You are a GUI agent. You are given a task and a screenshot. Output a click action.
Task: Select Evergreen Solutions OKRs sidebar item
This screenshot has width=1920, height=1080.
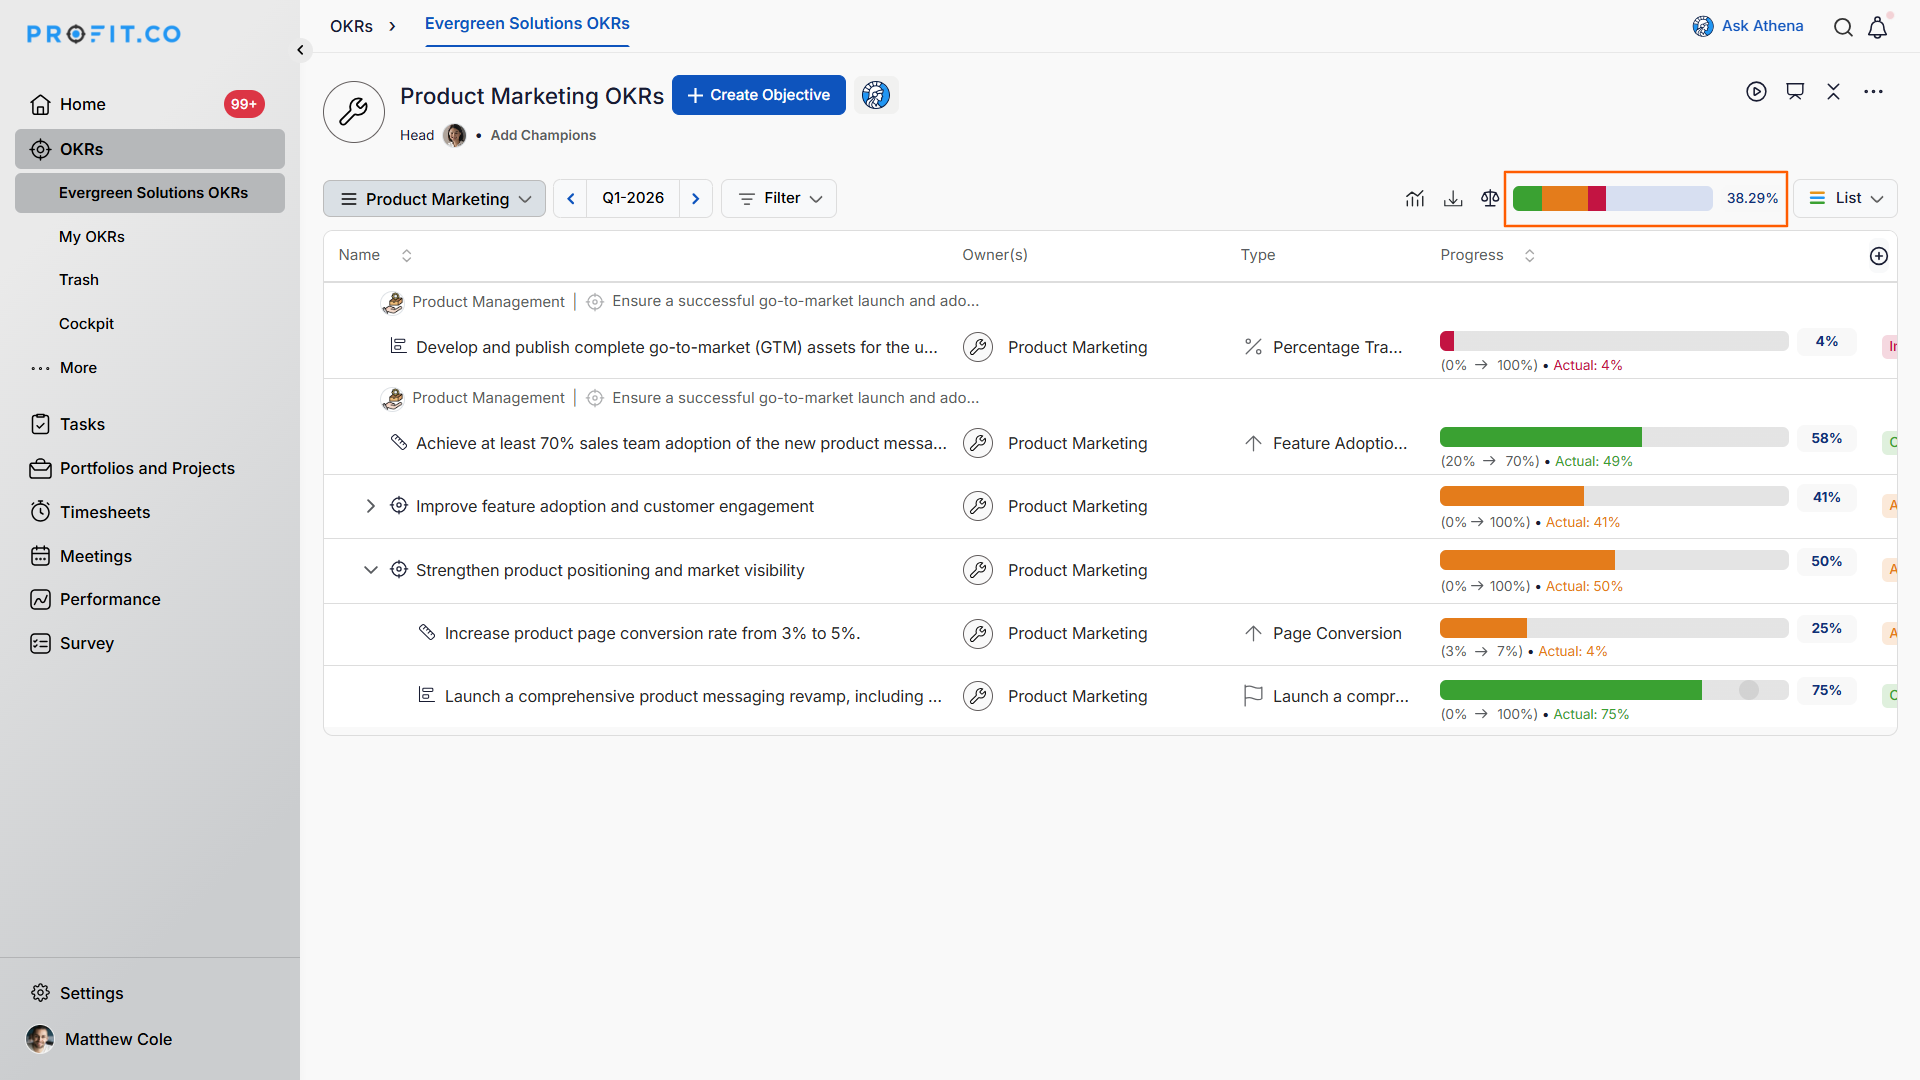(x=150, y=193)
